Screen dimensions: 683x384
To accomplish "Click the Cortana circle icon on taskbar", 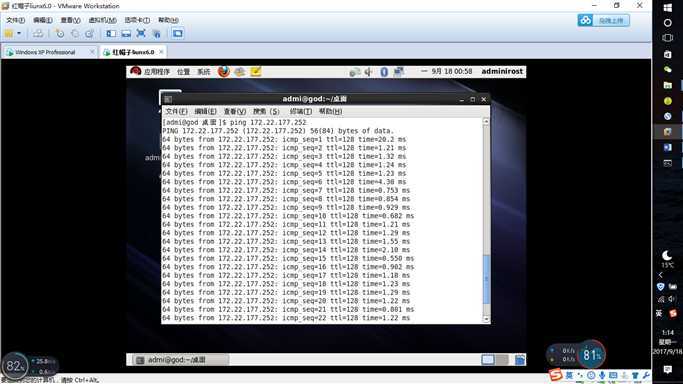I will click(x=667, y=23).
